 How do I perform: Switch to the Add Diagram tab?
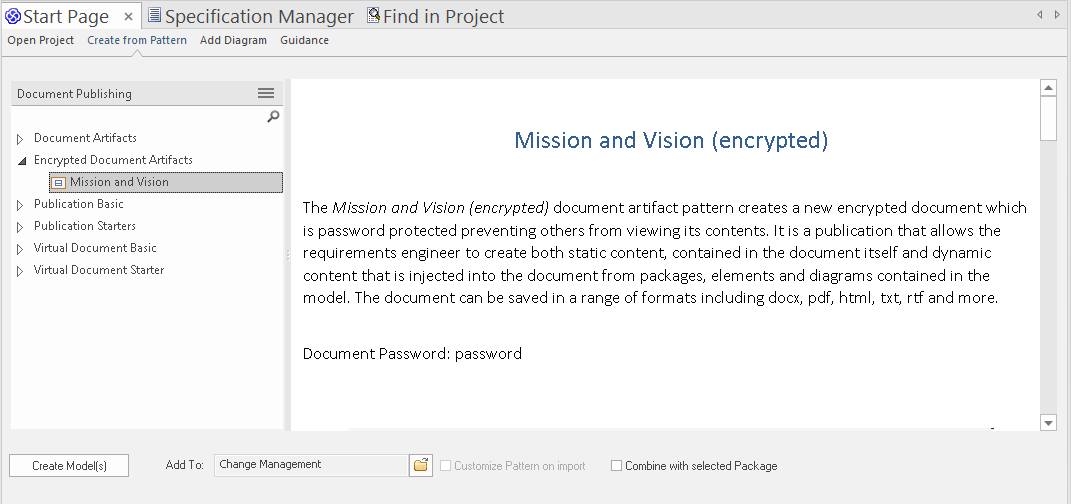pyautogui.click(x=233, y=40)
